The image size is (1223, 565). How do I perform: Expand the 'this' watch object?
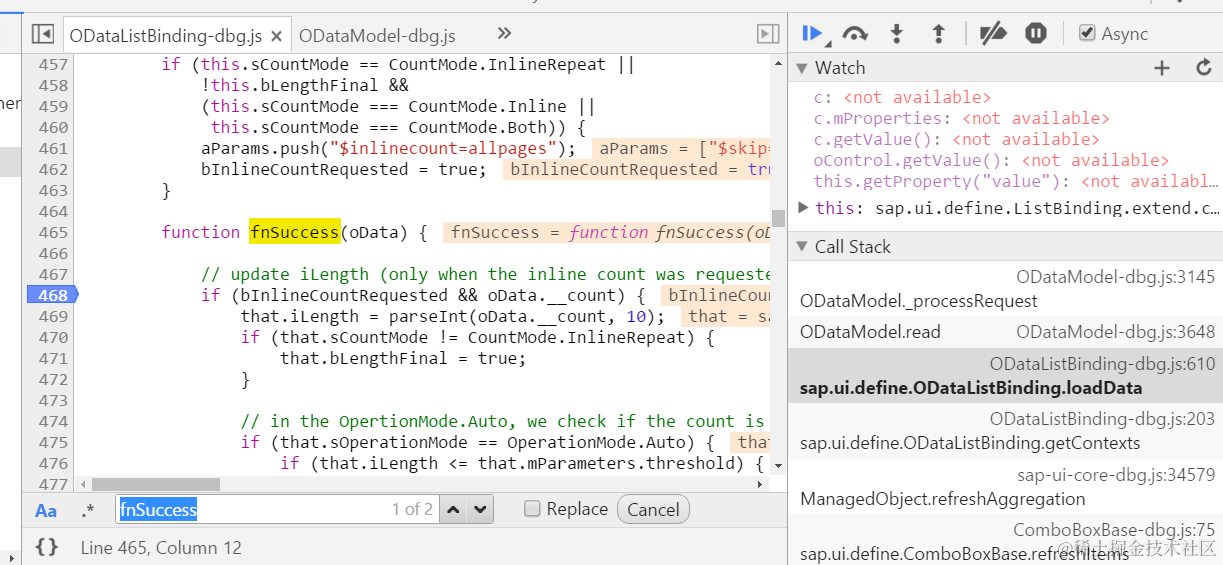click(804, 207)
